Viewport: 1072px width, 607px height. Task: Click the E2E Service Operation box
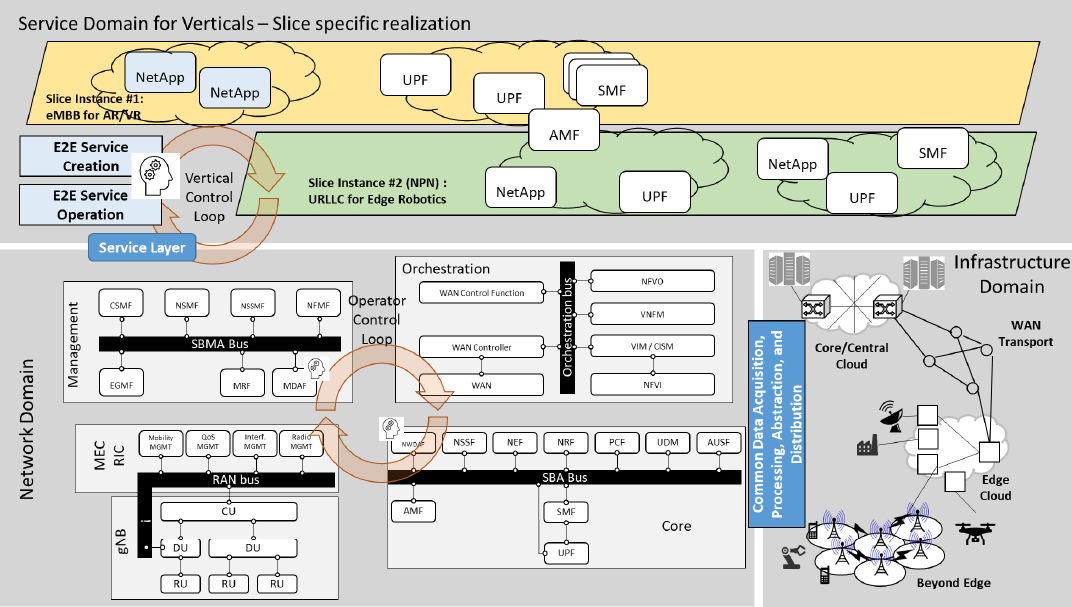(89, 205)
